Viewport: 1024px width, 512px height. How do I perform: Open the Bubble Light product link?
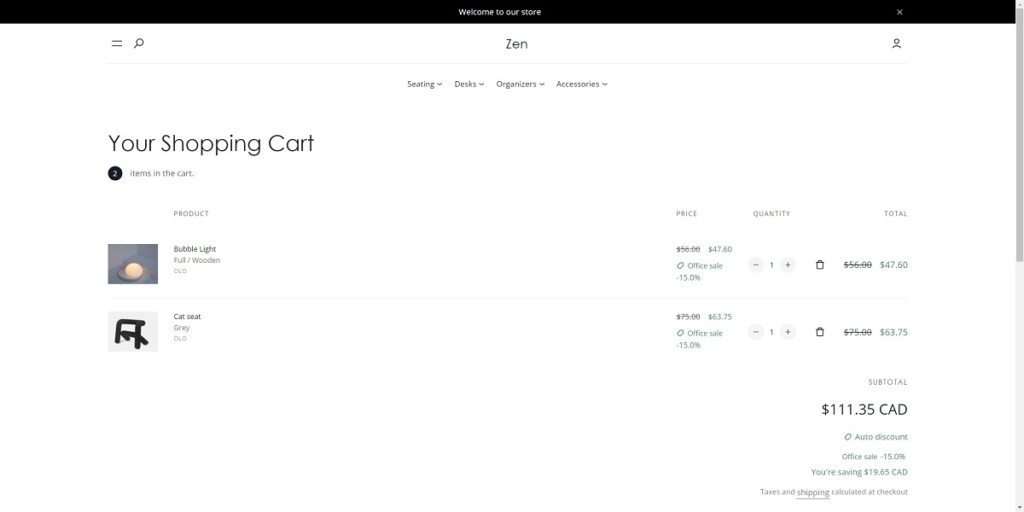pyautogui.click(x=194, y=249)
